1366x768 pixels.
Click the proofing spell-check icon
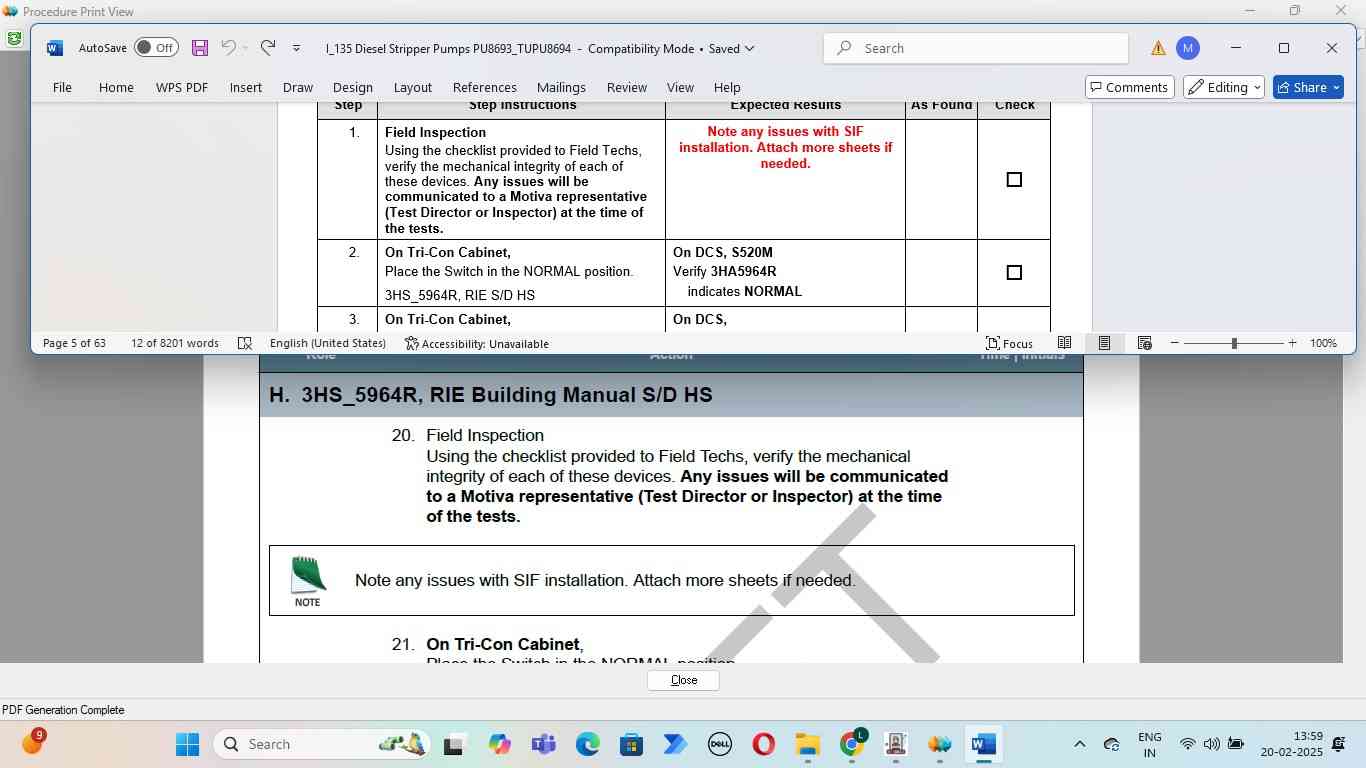(245, 343)
